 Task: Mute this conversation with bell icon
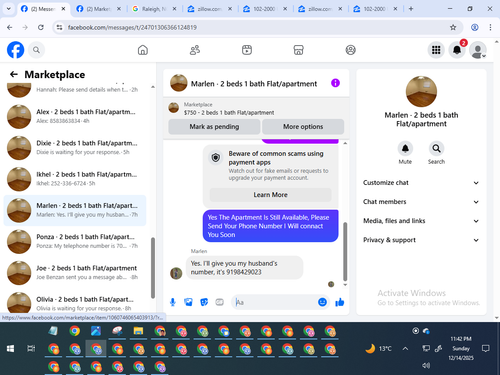[405, 148]
